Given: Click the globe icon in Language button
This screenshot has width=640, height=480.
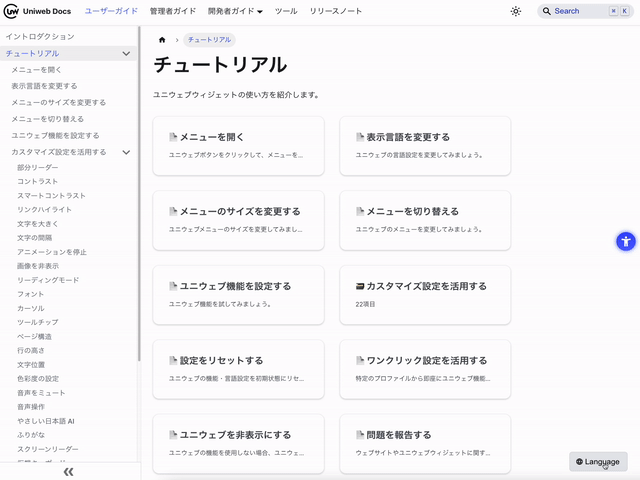Looking at the screenshot, I should pyautogui.click(x=579, y=462).
